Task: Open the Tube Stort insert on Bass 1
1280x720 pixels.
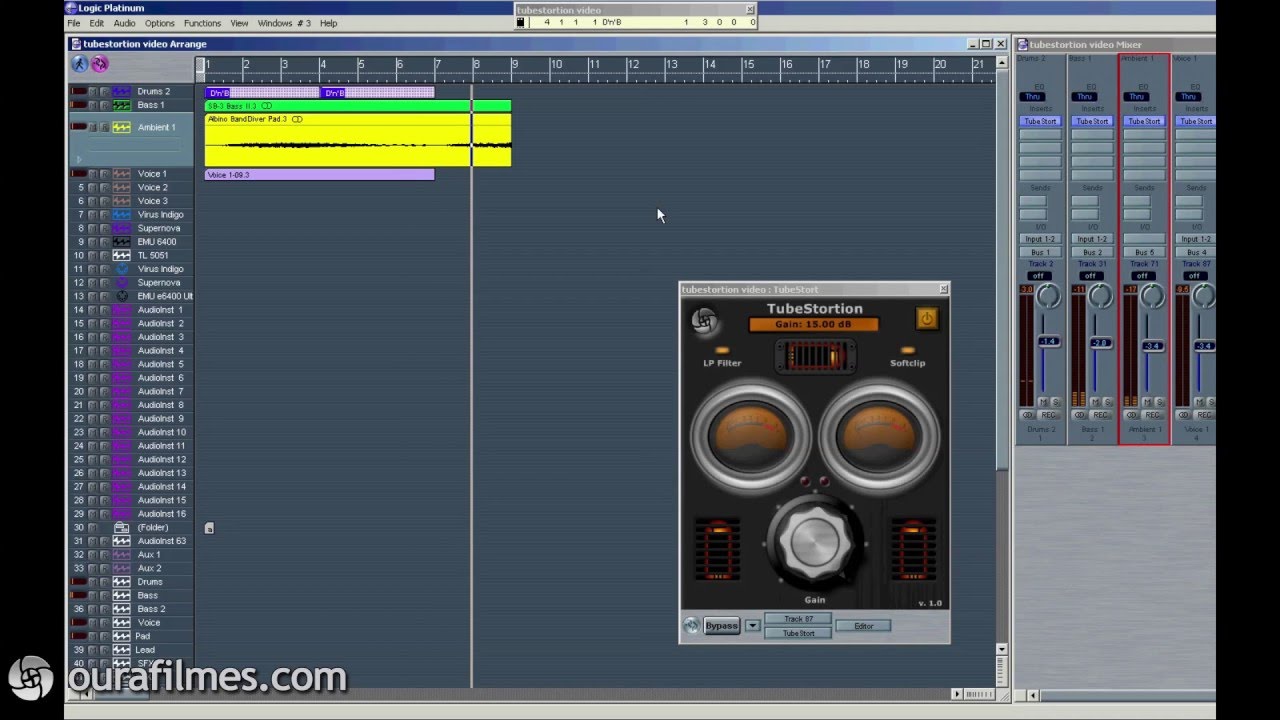Action: [1092, 121]
